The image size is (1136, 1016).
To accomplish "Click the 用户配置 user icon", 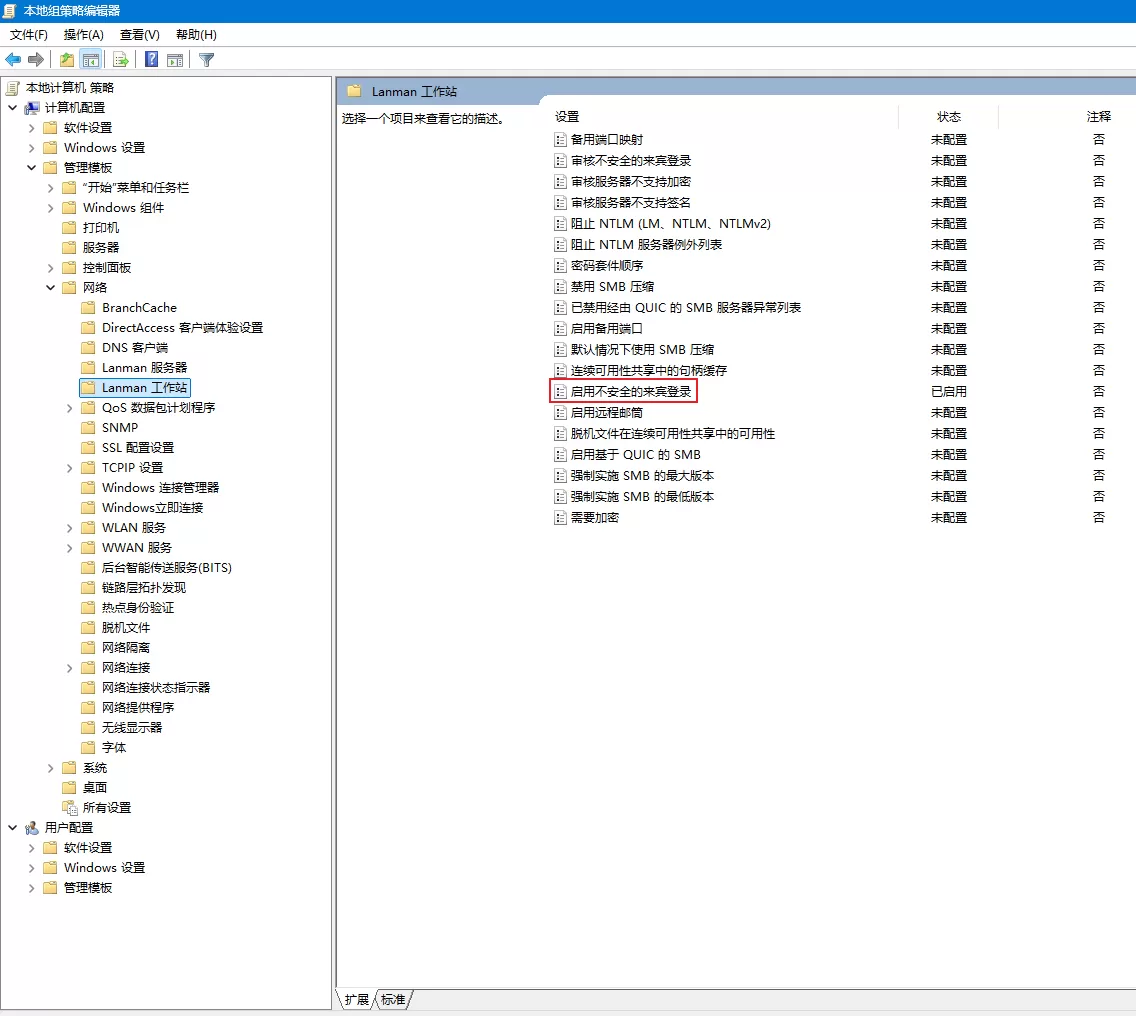I will 32,828.
